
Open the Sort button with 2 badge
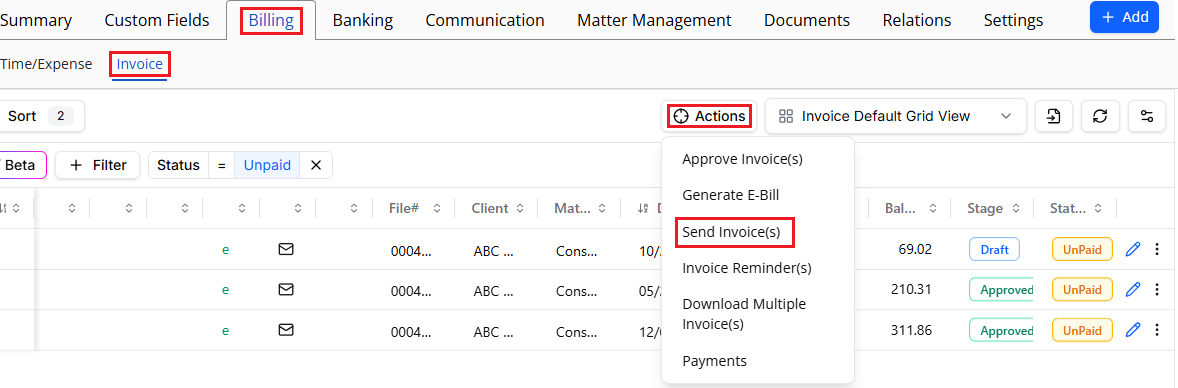(x=41, y=117)
